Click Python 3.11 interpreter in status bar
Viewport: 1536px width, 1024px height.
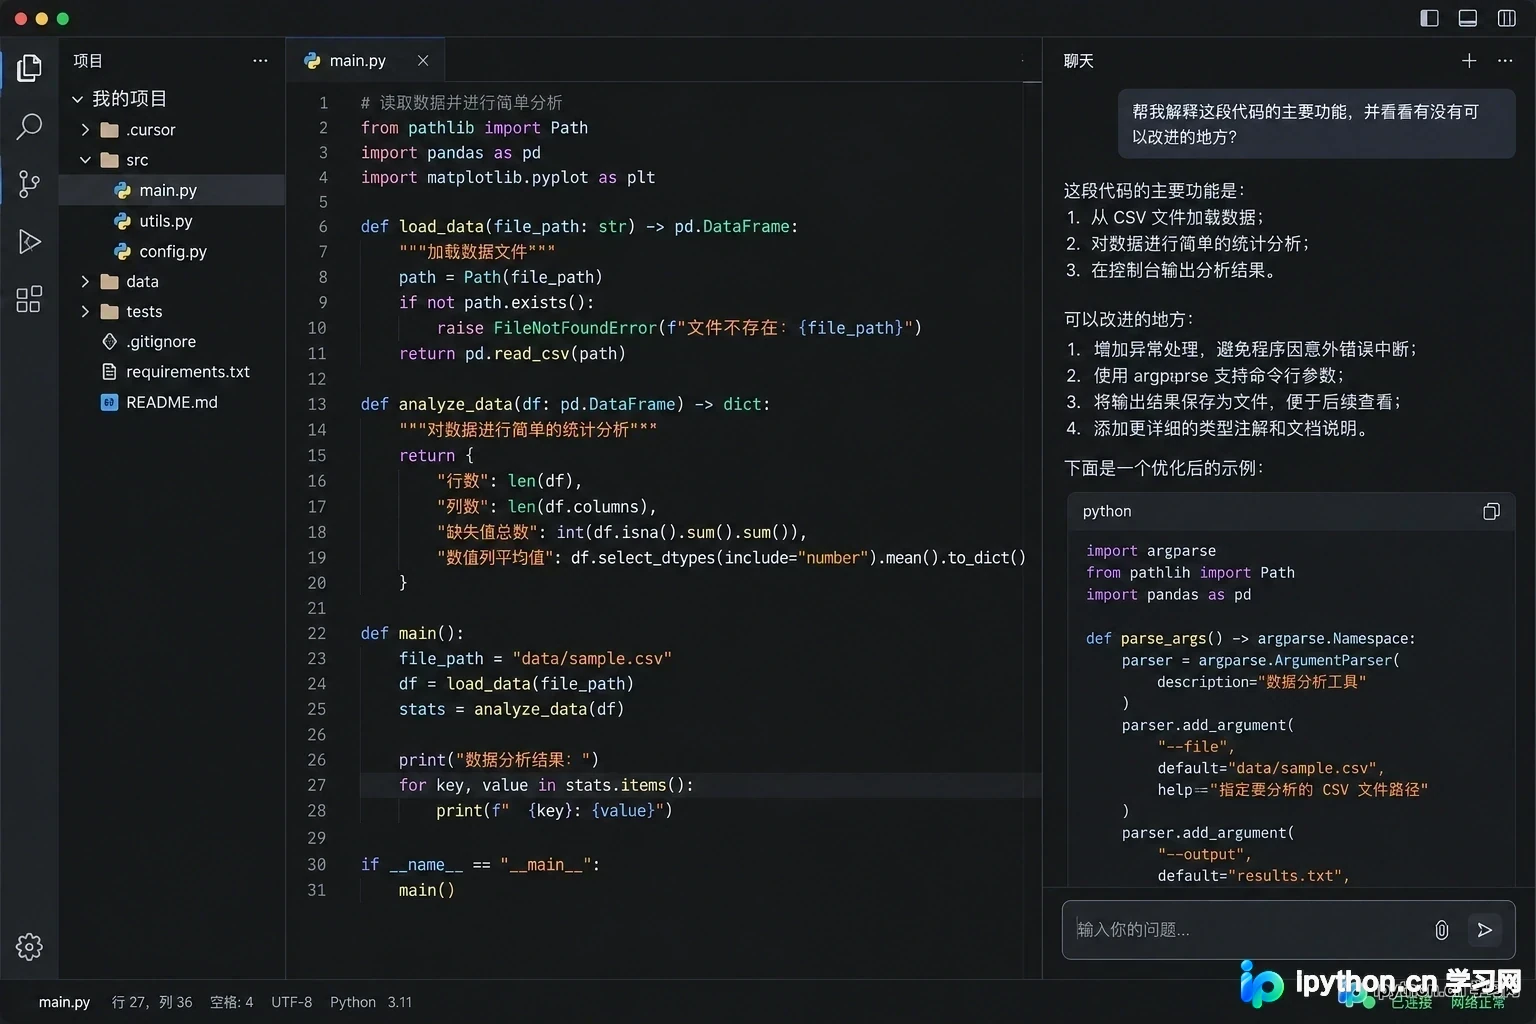371,1002
